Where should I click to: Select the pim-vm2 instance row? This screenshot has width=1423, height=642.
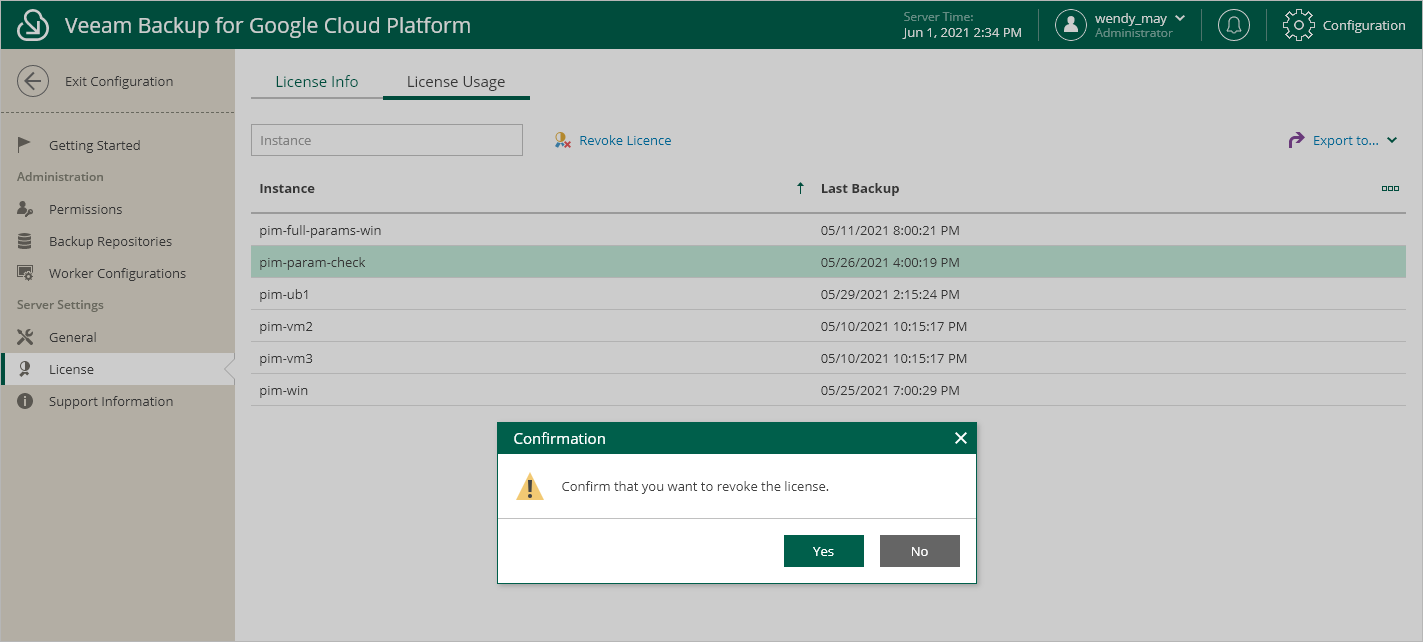(828, 326)
